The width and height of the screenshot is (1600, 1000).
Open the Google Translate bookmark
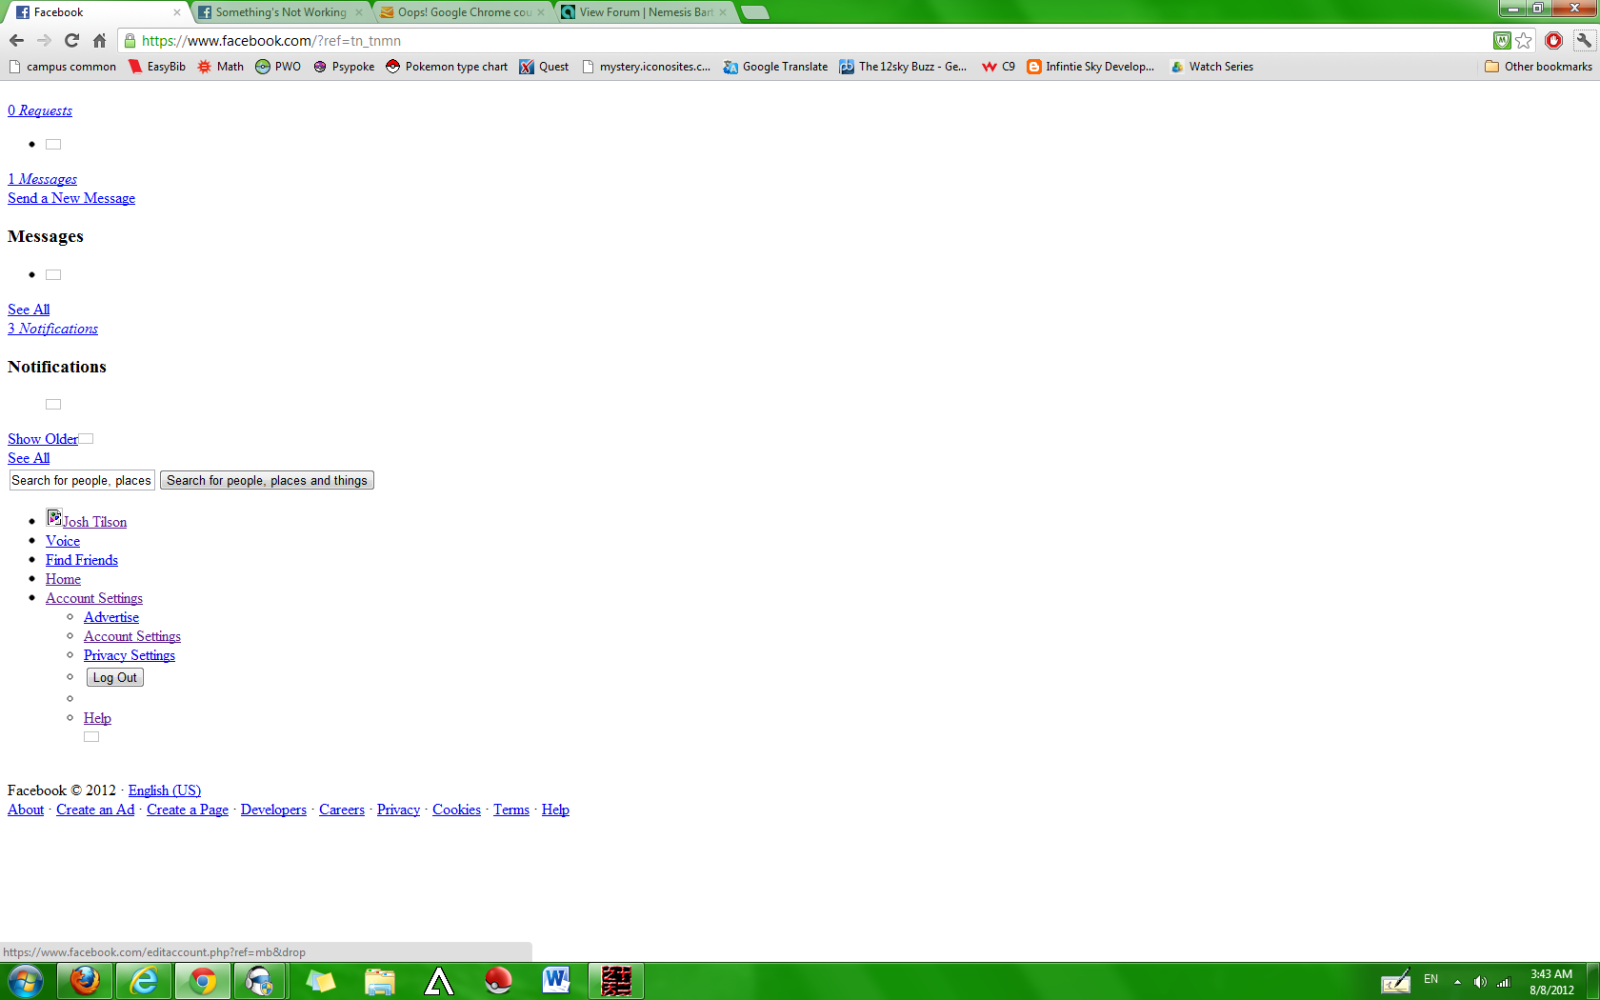coord(775,67)
